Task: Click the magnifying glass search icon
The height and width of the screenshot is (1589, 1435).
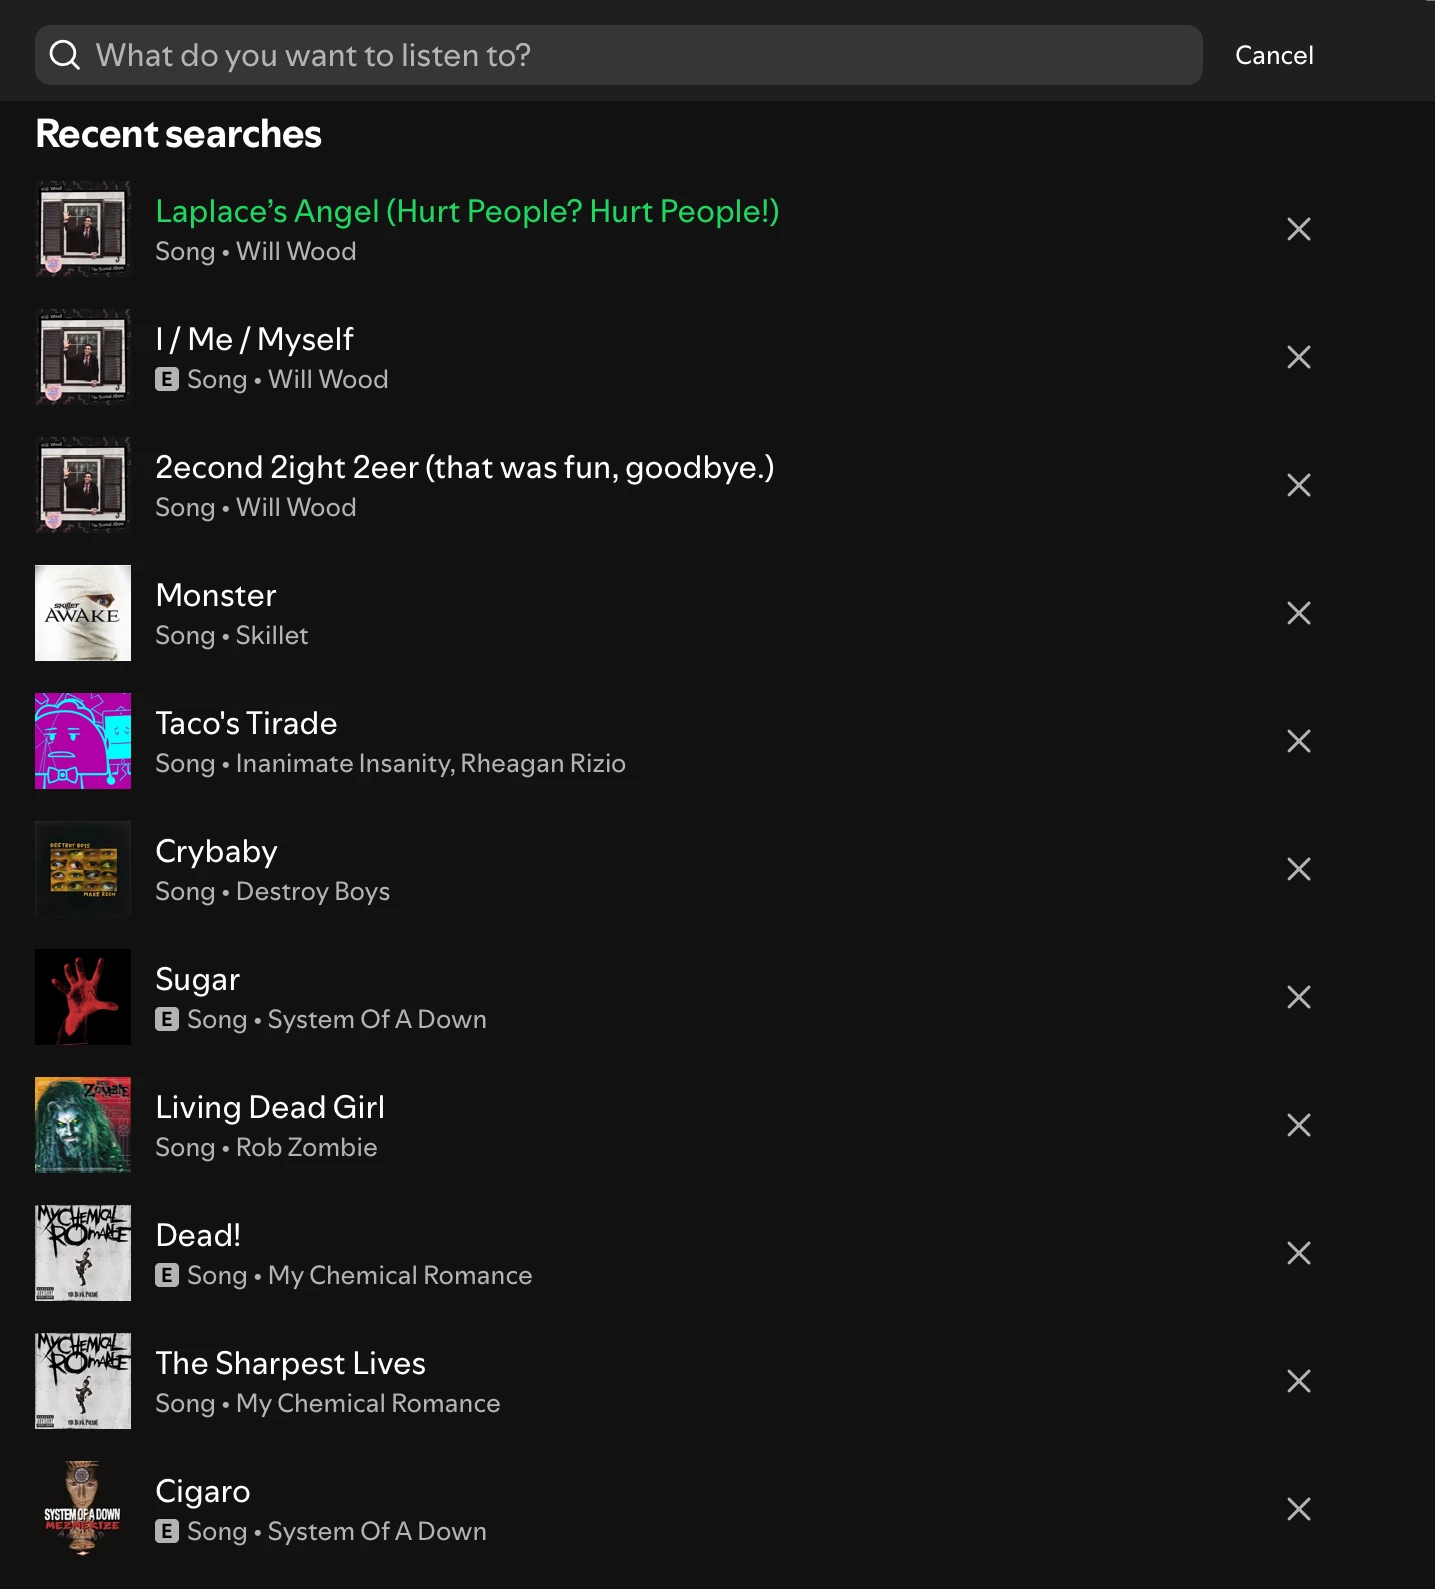Action: pyautogui.click(x=64, y=55)
